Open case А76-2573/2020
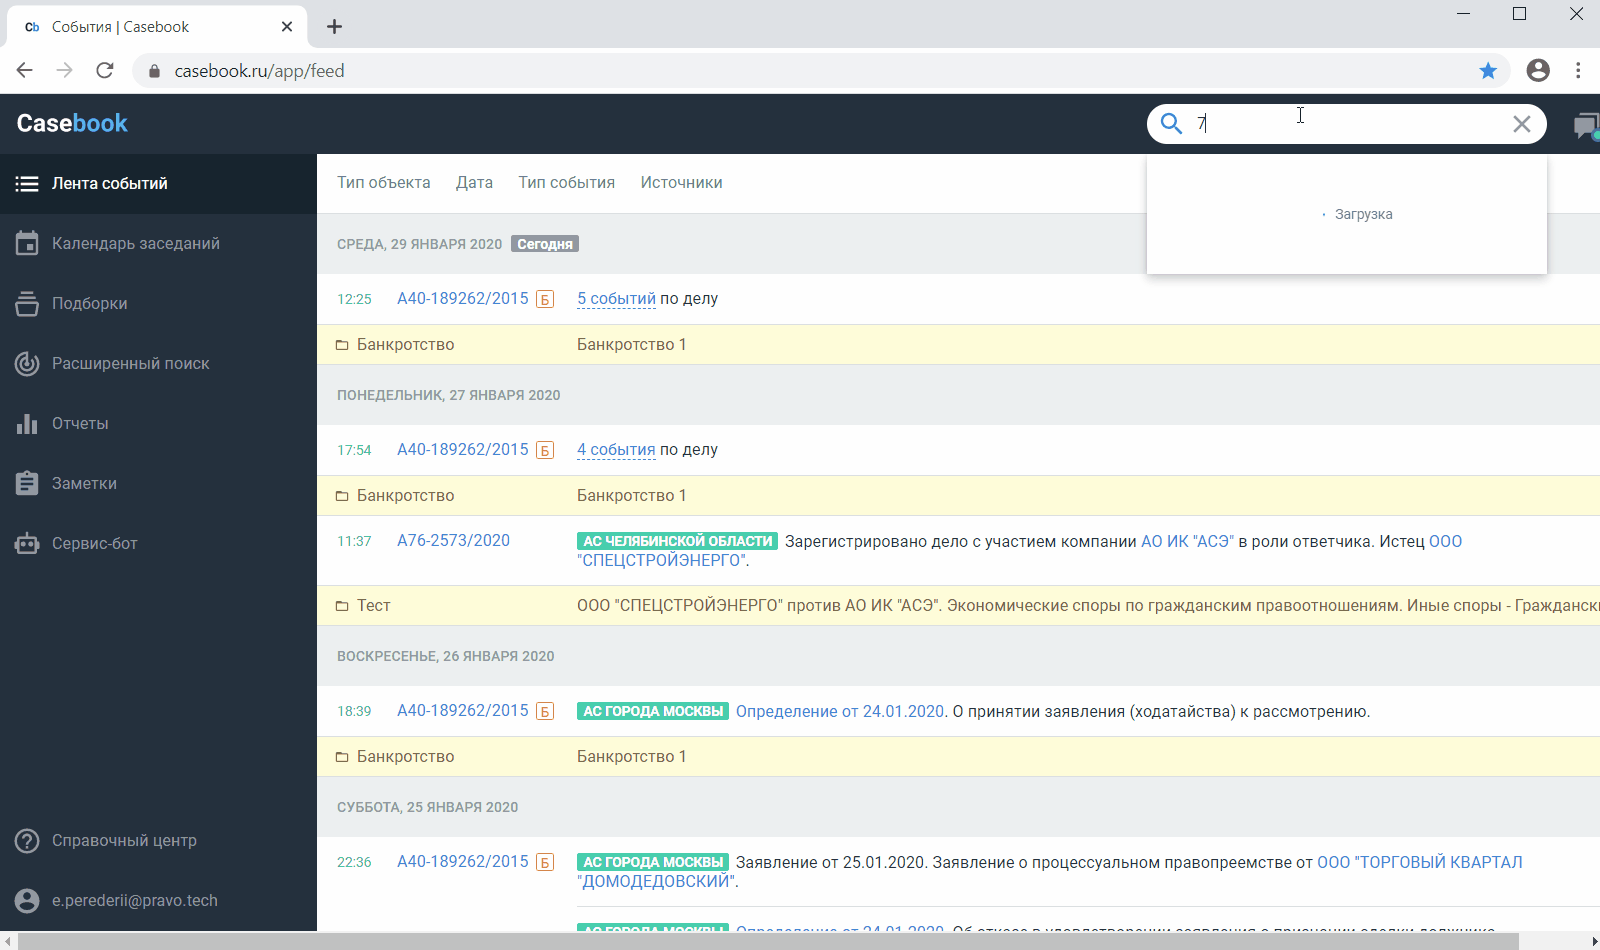The image size is (1600, 950). [453, 541]
